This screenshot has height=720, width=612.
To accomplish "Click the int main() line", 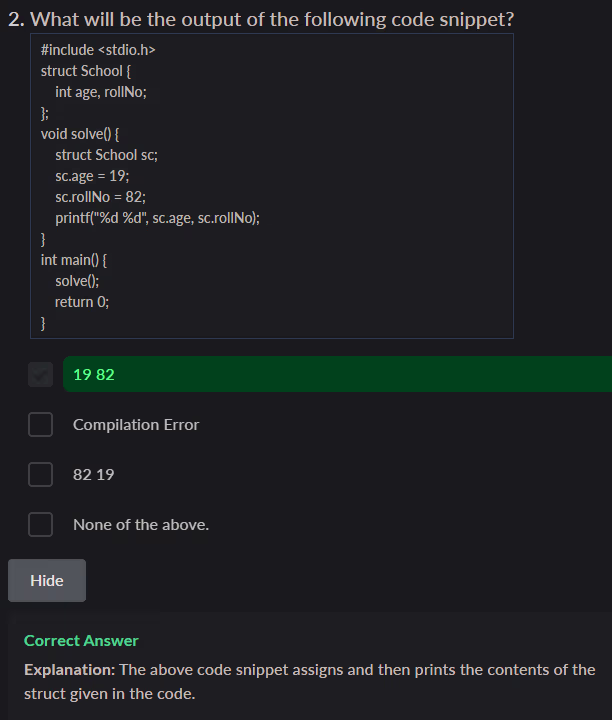I will [74, 259].
